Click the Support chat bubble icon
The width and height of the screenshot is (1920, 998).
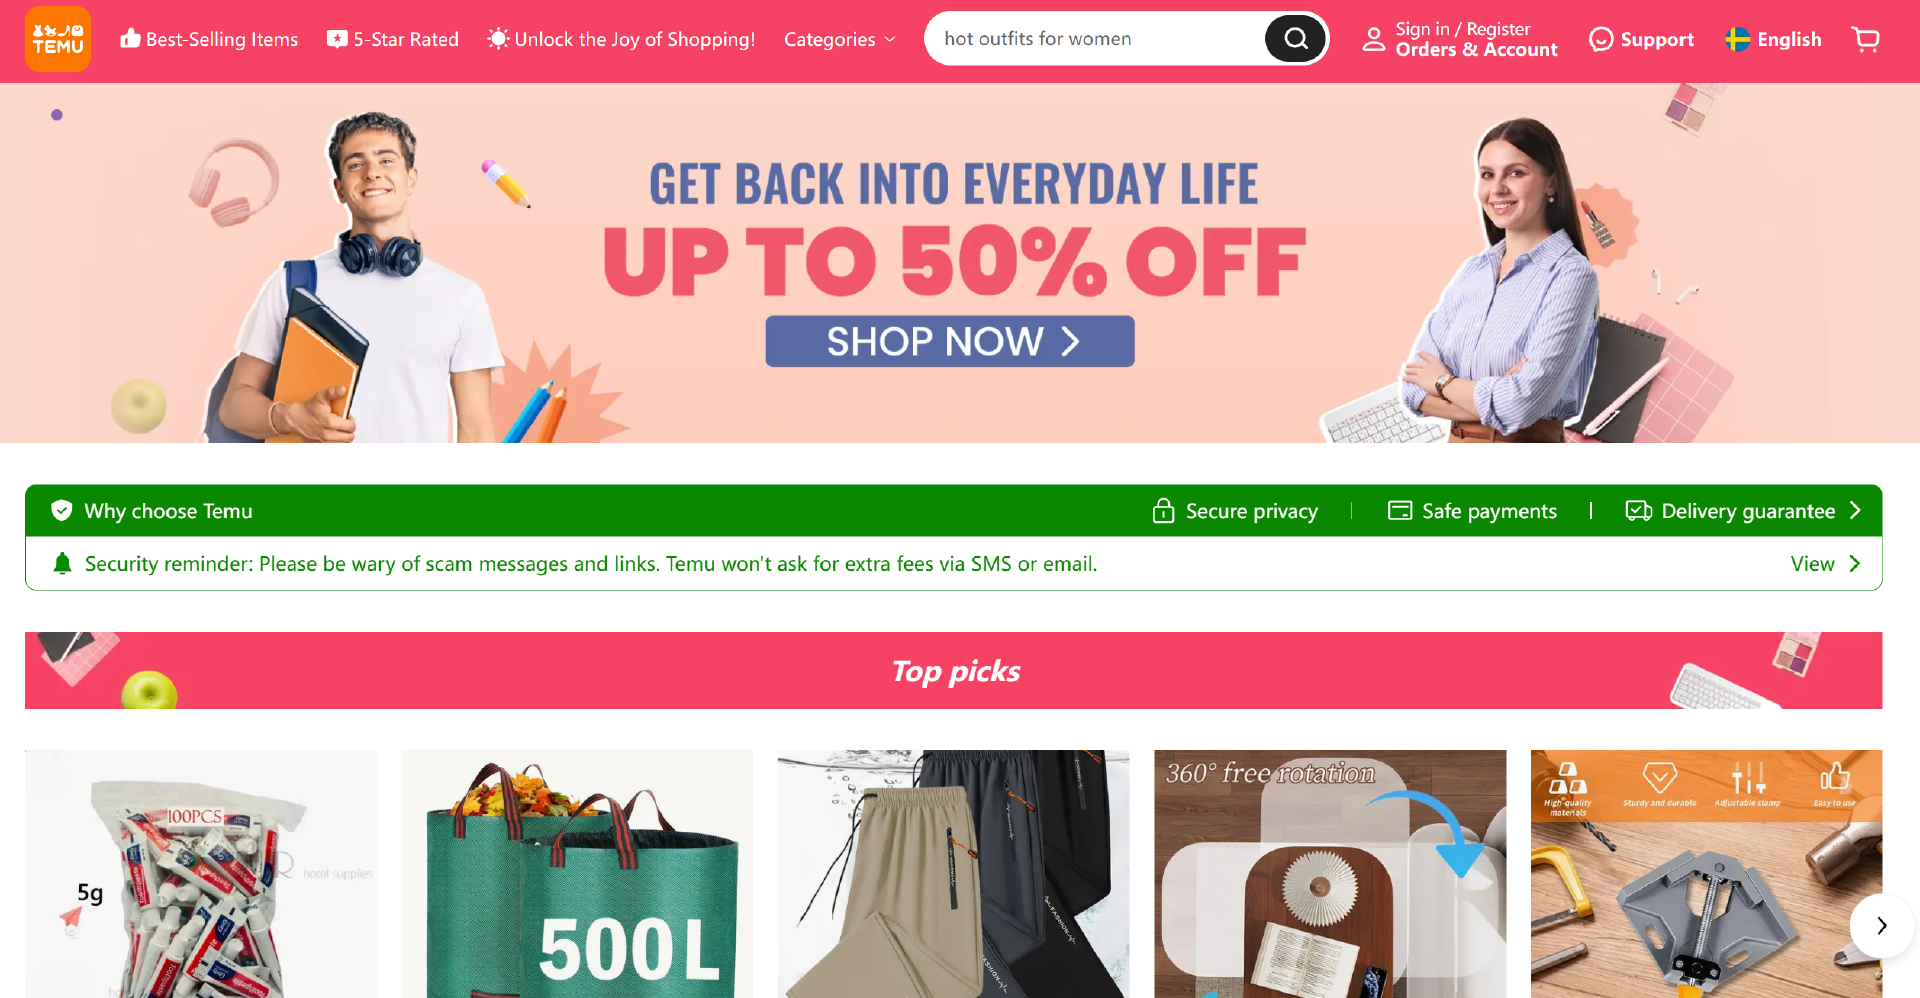coord(1601,39)
